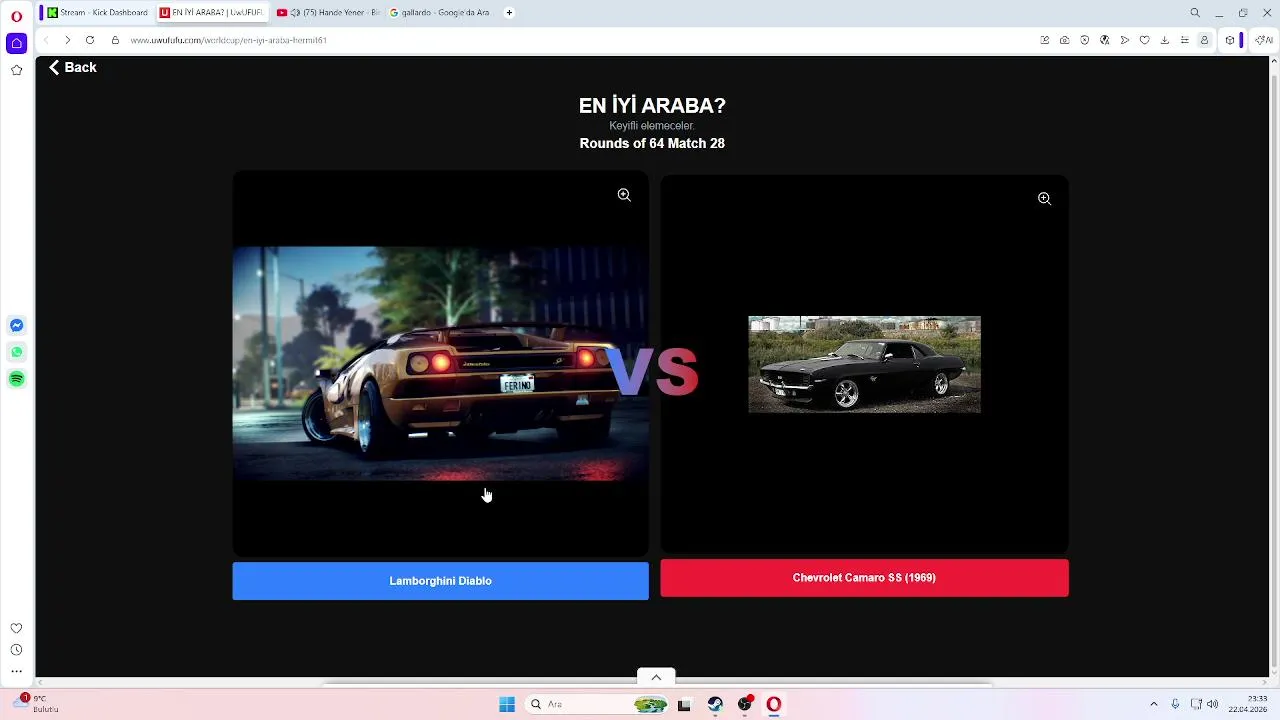Open Steam from the taskbar
This screenshot has width=1280, height=720.
pos(715,704)
